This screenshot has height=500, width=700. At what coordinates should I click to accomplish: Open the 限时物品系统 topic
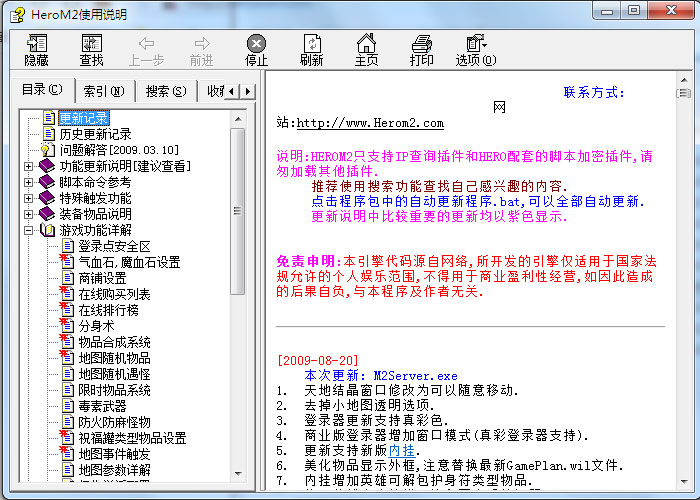[x=114, y=390]
